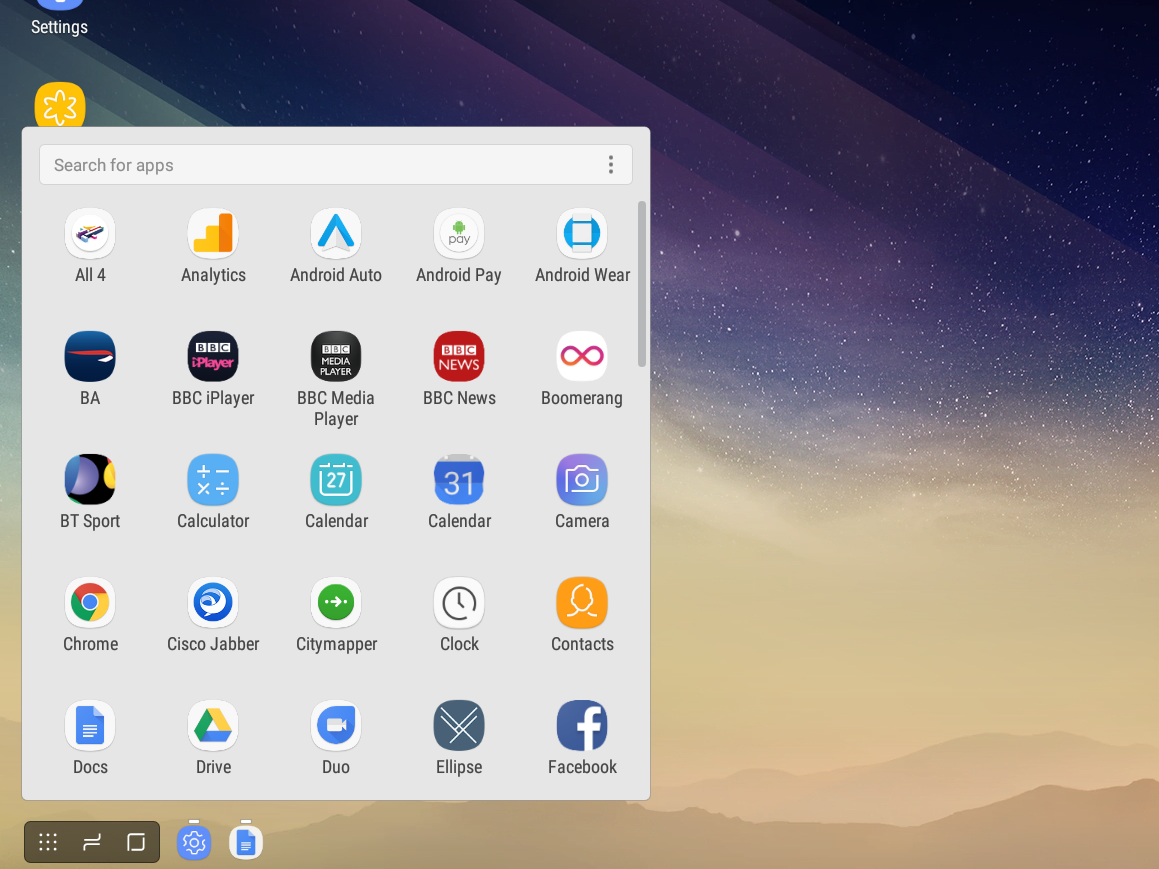Open the Android Wear app

[x=582, y=234]
